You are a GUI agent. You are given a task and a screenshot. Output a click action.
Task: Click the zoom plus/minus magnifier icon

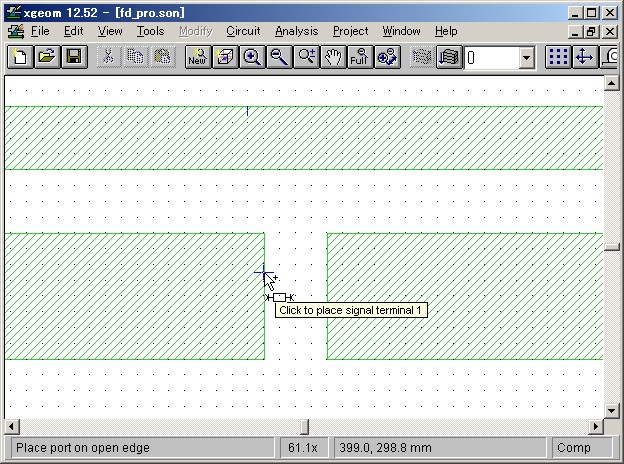tap(306, 57)
